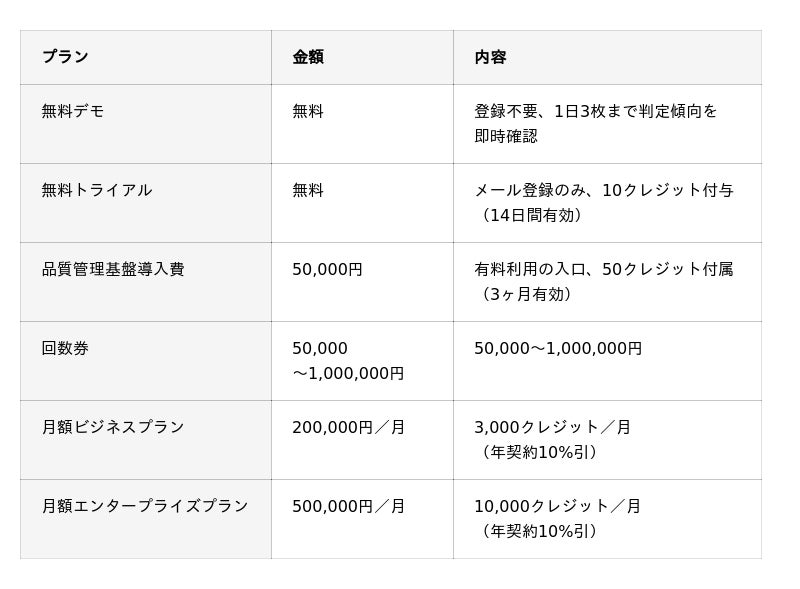The image size is (800, 589).
Task: Click the プラン column header
Action: [65, 57]
